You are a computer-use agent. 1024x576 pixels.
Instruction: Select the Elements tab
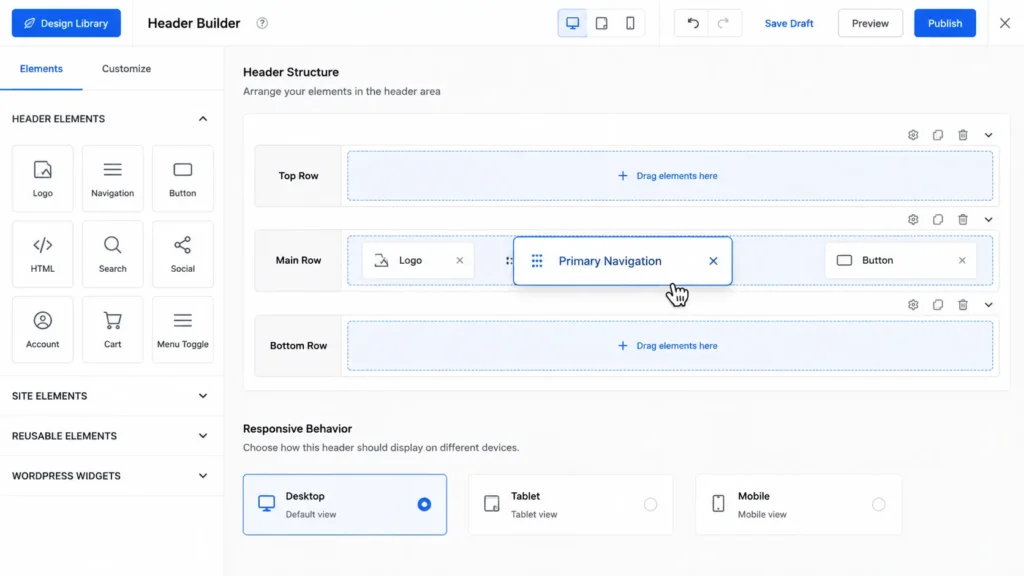click(x=41, y=69)
